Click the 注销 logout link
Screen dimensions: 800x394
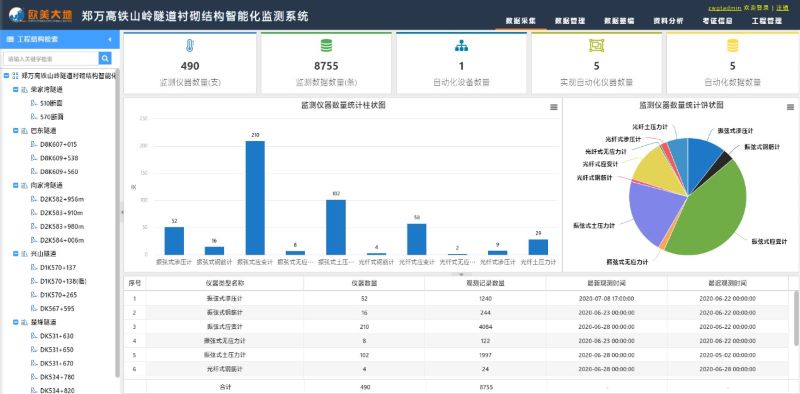783,8
